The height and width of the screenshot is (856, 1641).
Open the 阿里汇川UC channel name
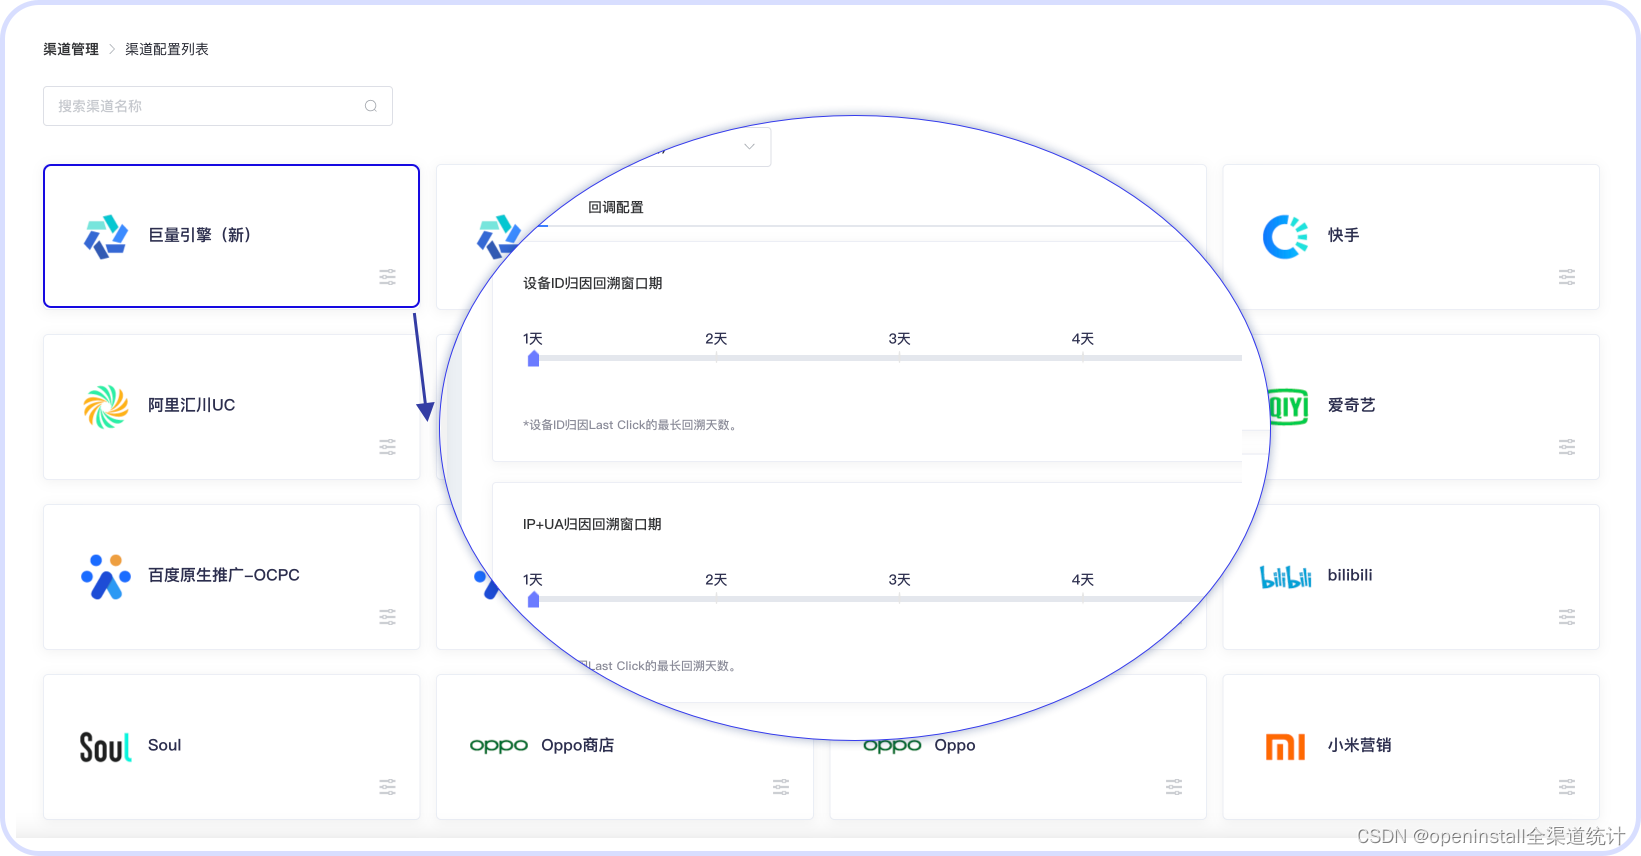[192, 405]
